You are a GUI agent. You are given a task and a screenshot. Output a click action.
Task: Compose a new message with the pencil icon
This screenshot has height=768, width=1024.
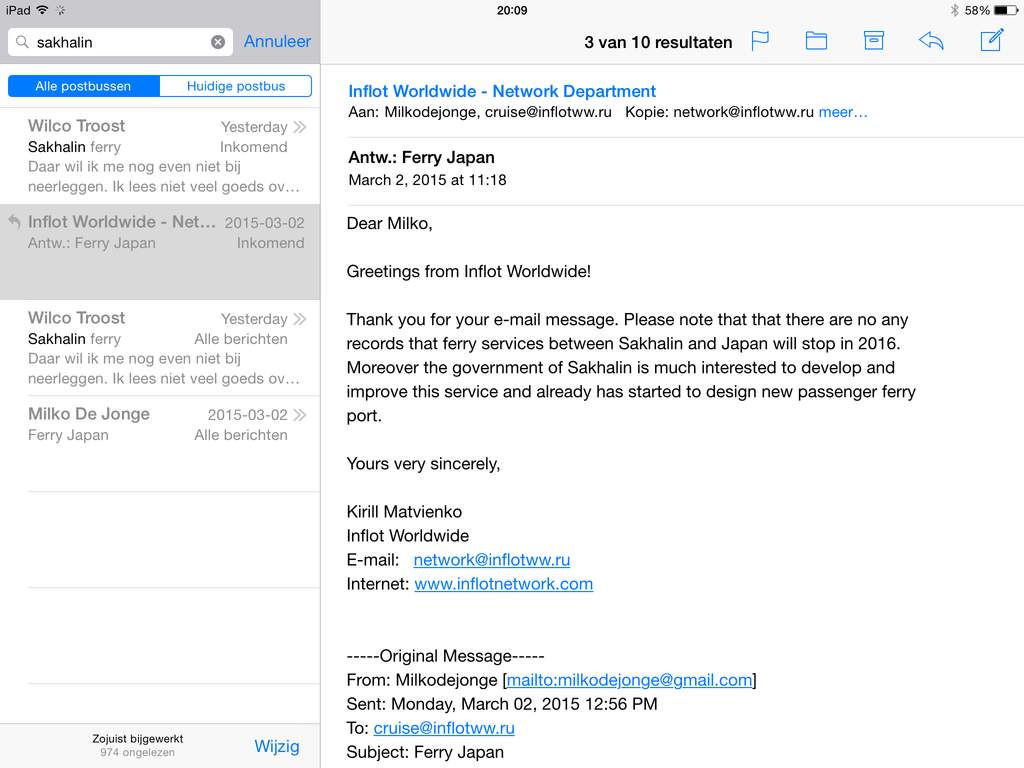(992, 40)
